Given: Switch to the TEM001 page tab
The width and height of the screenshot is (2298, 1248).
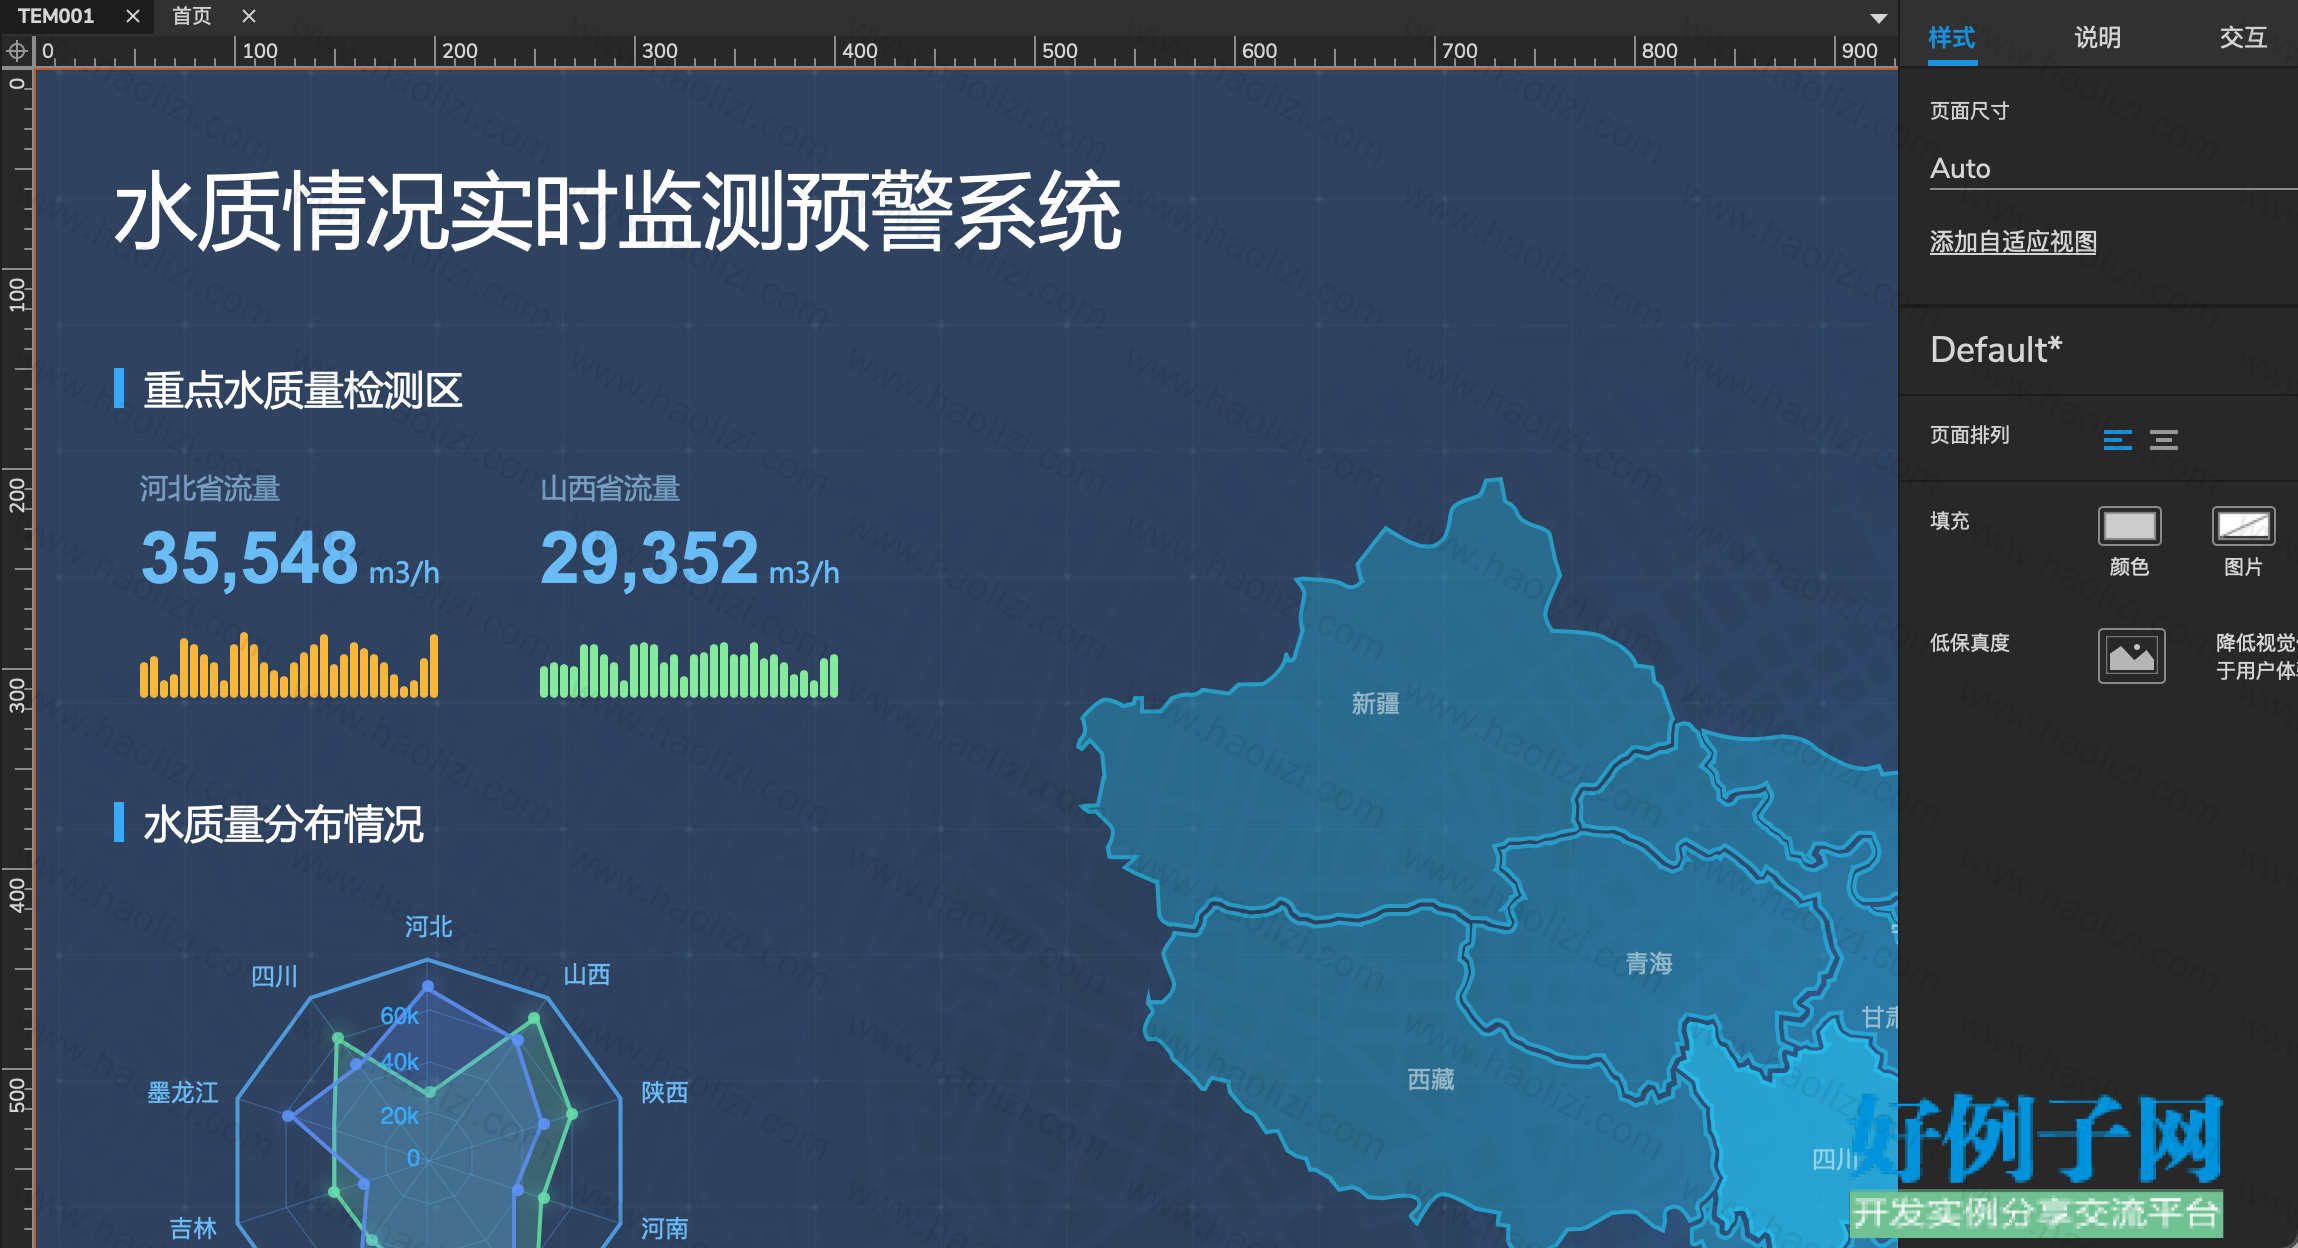Looking at the screenshot, I should pos(56,16).
